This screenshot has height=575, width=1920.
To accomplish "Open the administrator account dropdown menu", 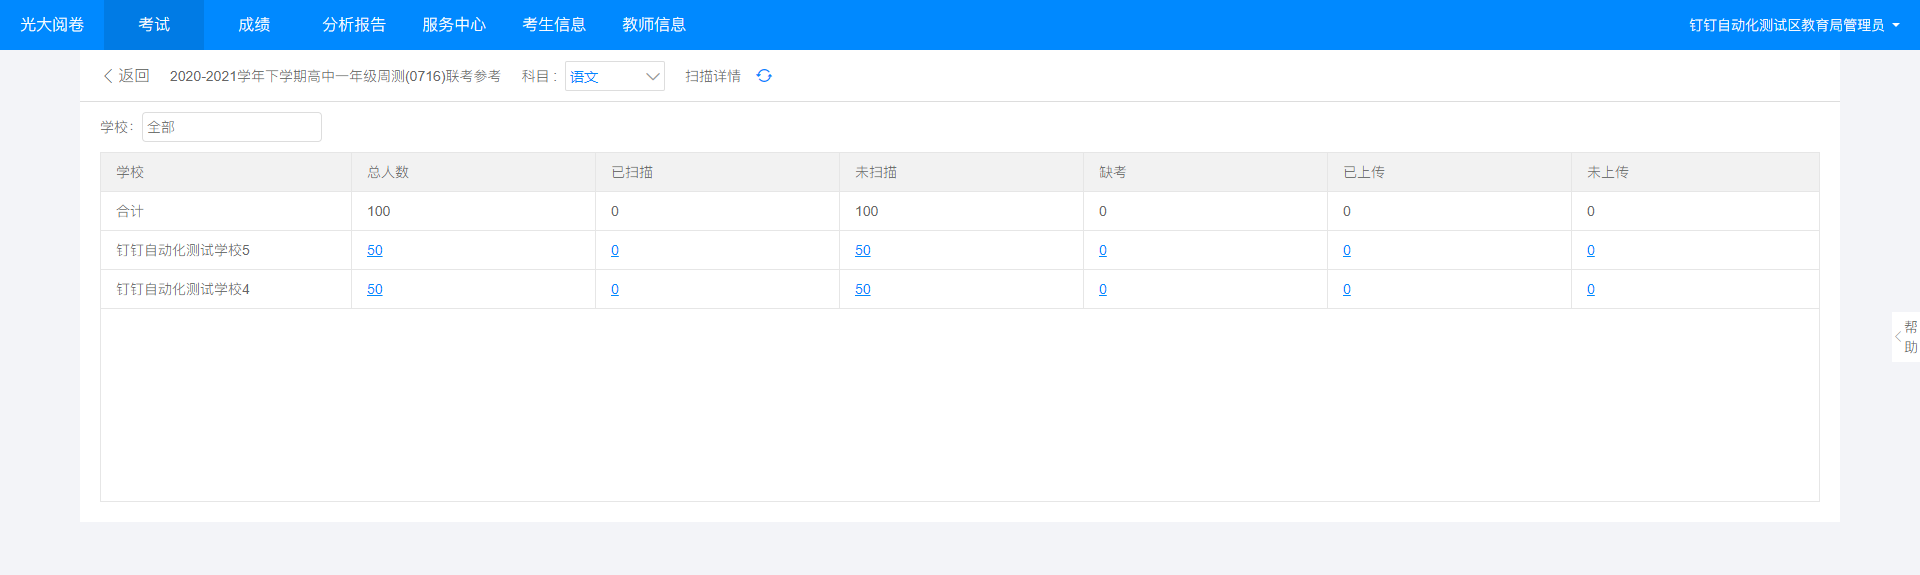I will pyautogui.click(x=1794, y=25).
